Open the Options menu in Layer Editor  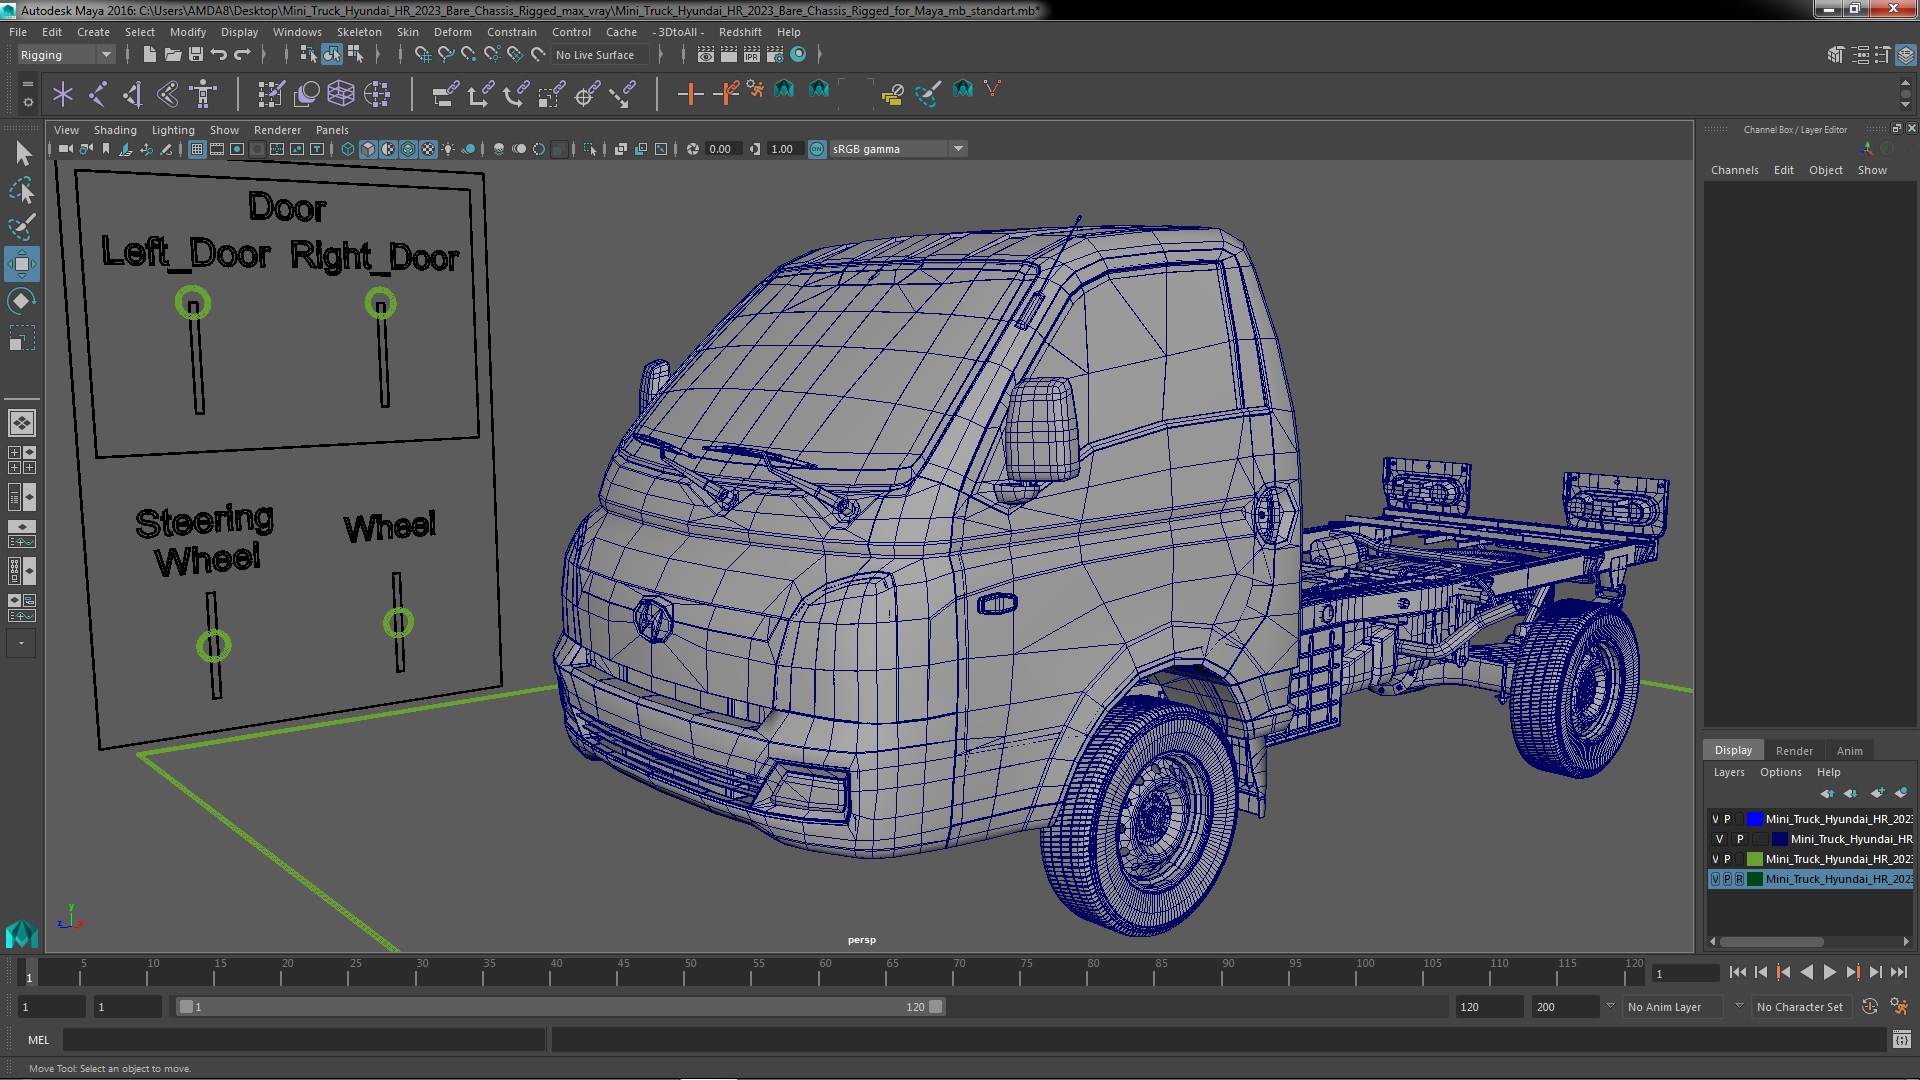tap(1781, 772)
